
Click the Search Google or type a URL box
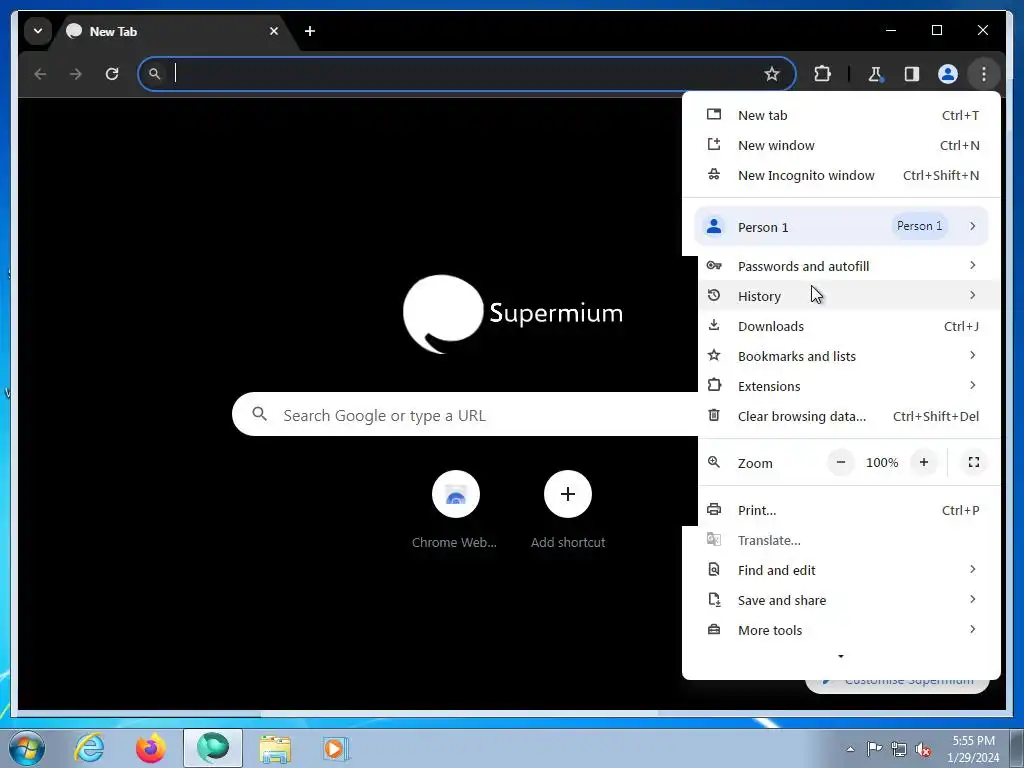pyautogui.click(x=465, y=415)
